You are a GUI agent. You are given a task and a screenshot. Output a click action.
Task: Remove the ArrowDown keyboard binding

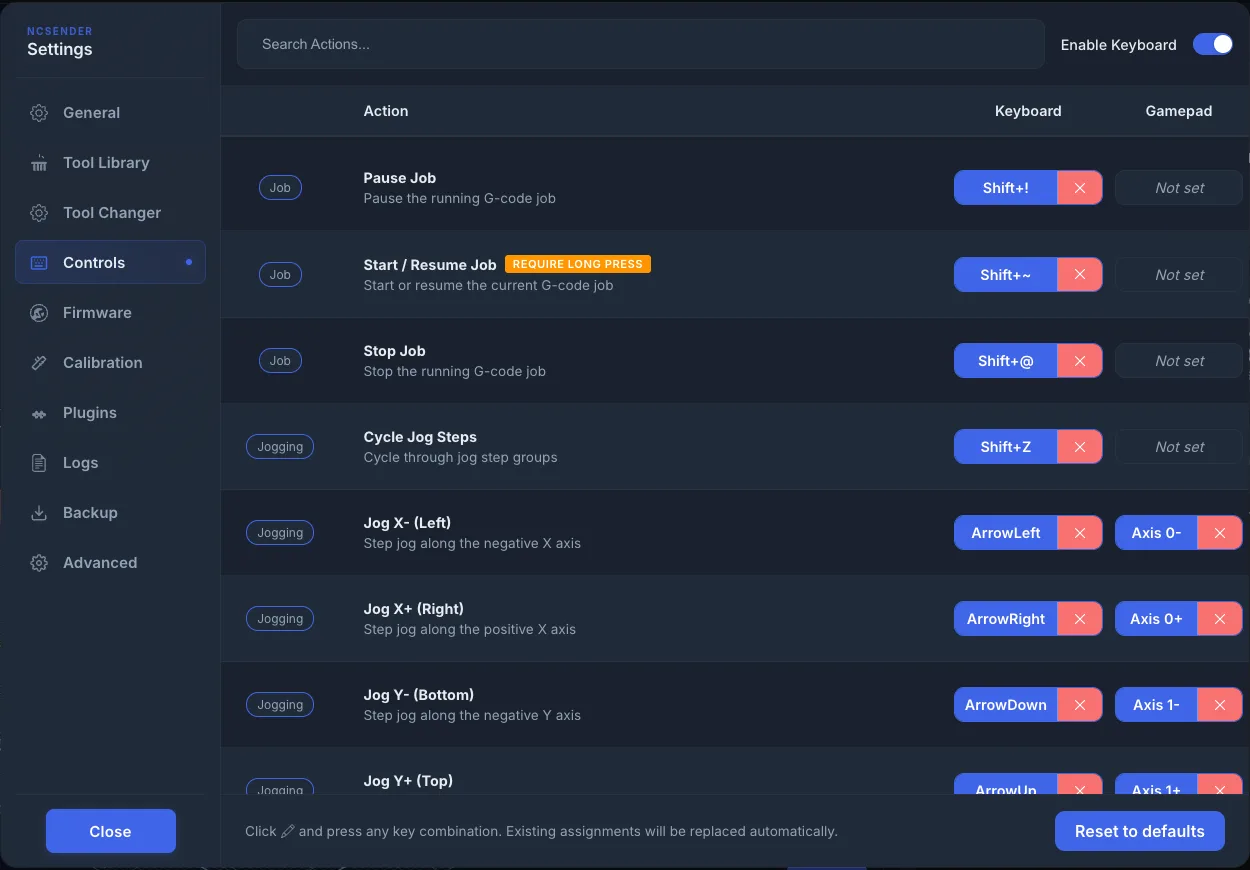(1079, 705)
